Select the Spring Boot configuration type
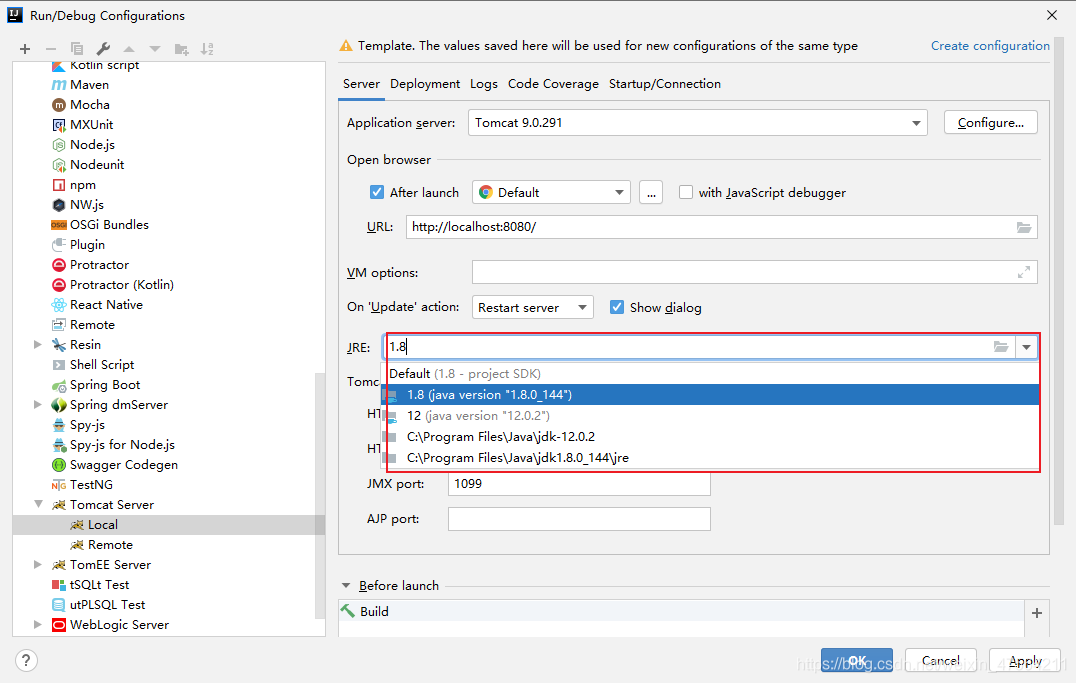1076x683 pixels. [x=105, y=384]
